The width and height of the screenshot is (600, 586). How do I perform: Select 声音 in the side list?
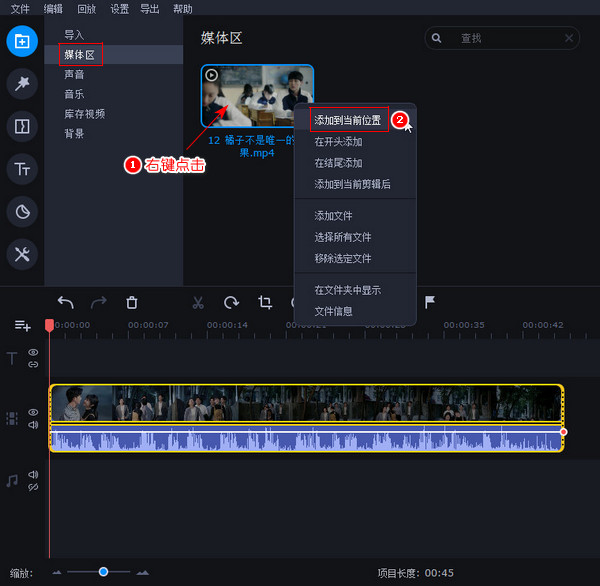(114, 74)
